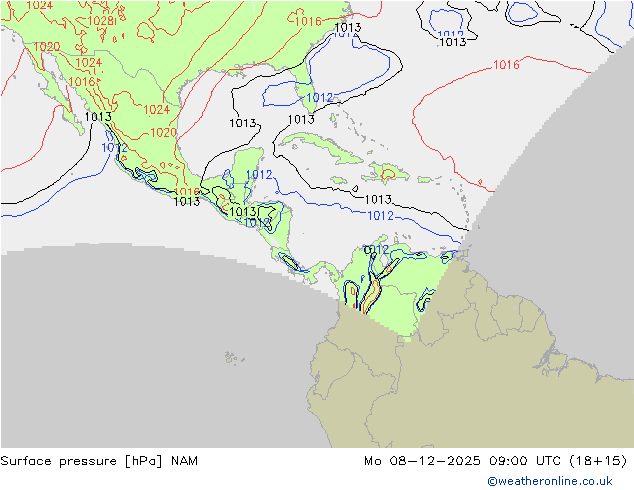This screenshot has width=634, height=490.
Task: Click the blue 1012 label beside Florida
Action: tap(320, 97)
